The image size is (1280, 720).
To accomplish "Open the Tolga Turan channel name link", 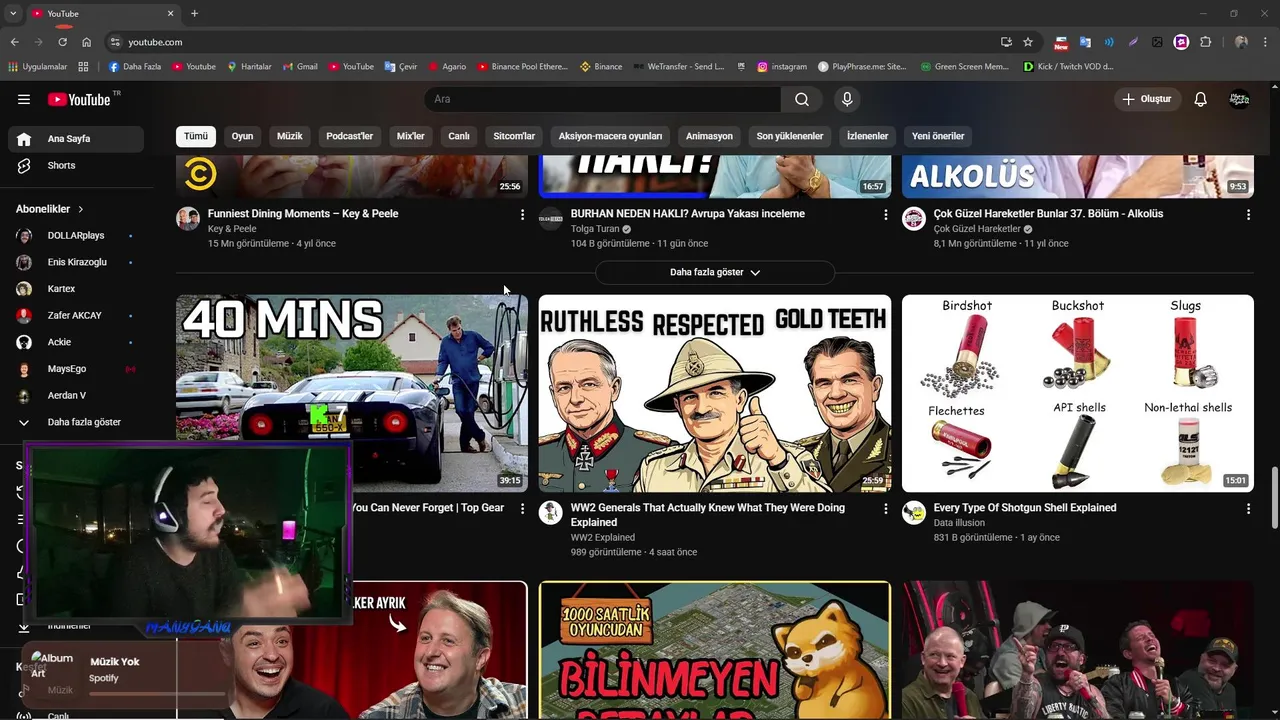I will coord(595,229).
